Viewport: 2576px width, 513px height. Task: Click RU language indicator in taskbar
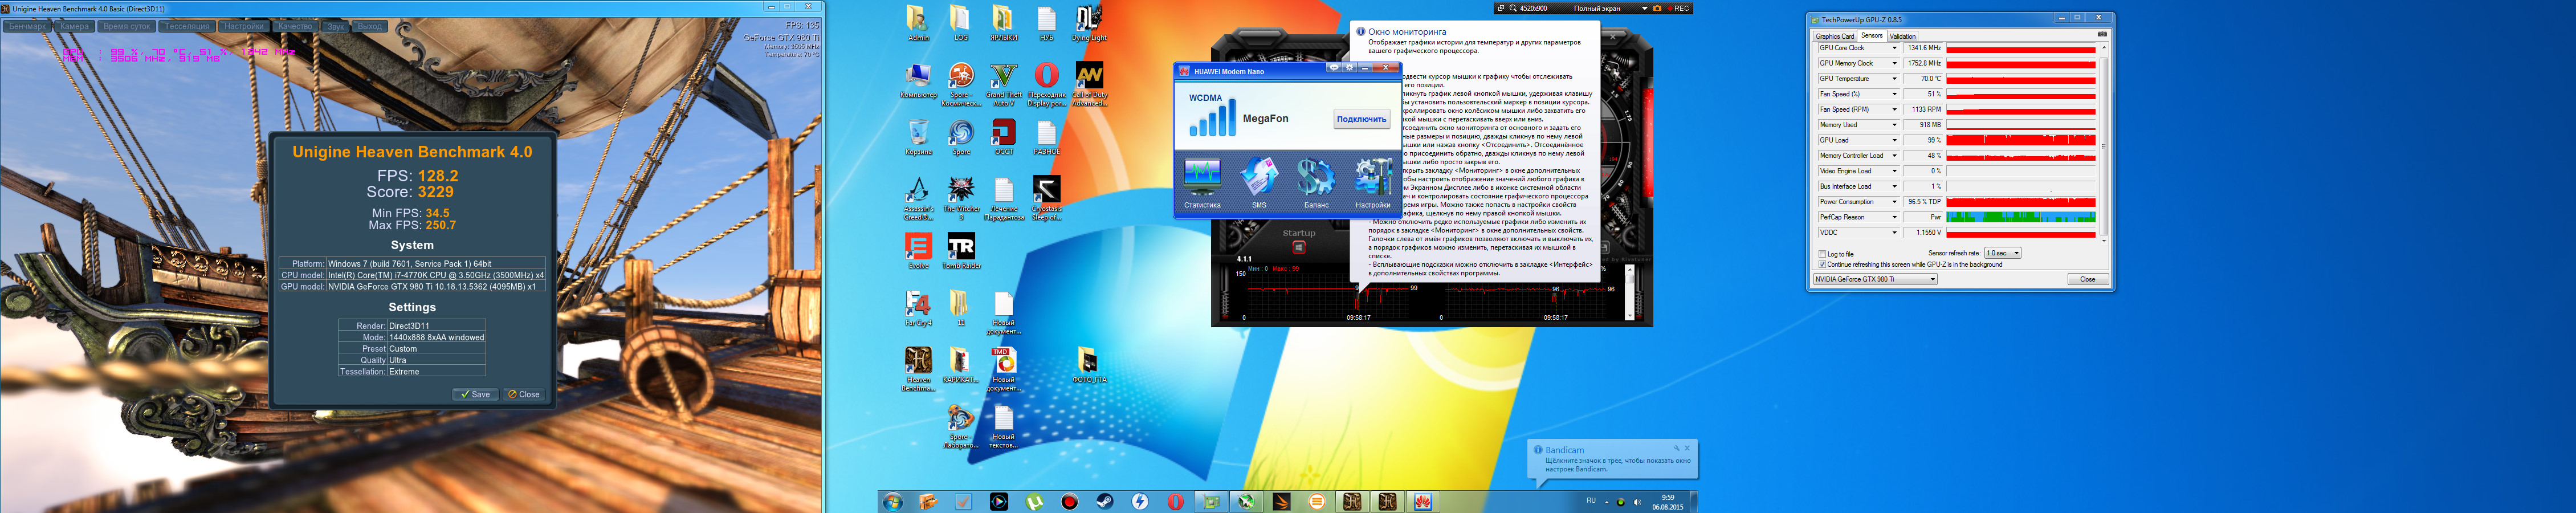tap(1591, 501)
